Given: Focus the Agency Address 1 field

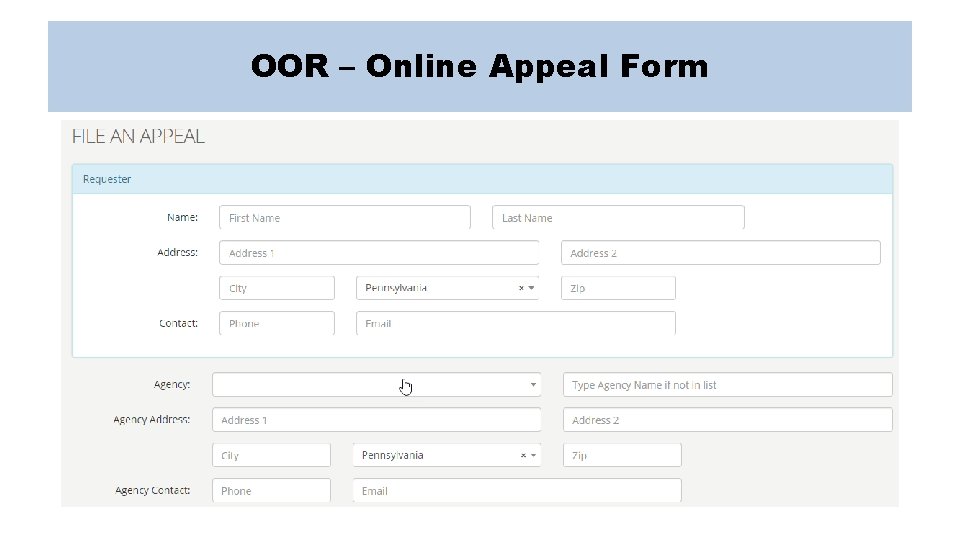Looking at the screenshot, I should [x=377, y=420].
